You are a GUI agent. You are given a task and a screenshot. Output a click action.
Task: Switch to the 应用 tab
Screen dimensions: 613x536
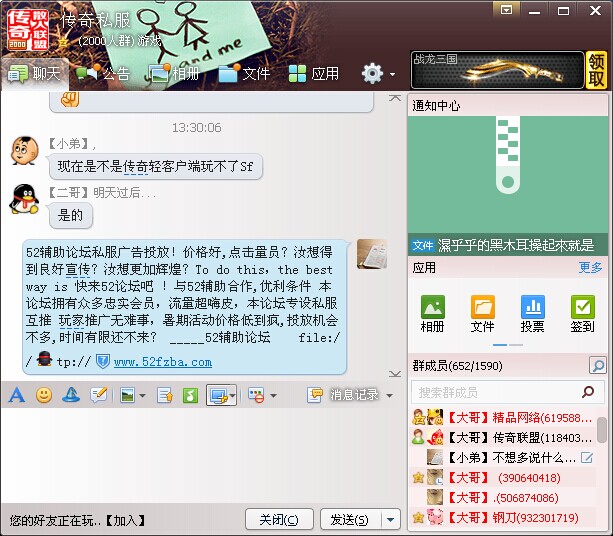[314, 73]
